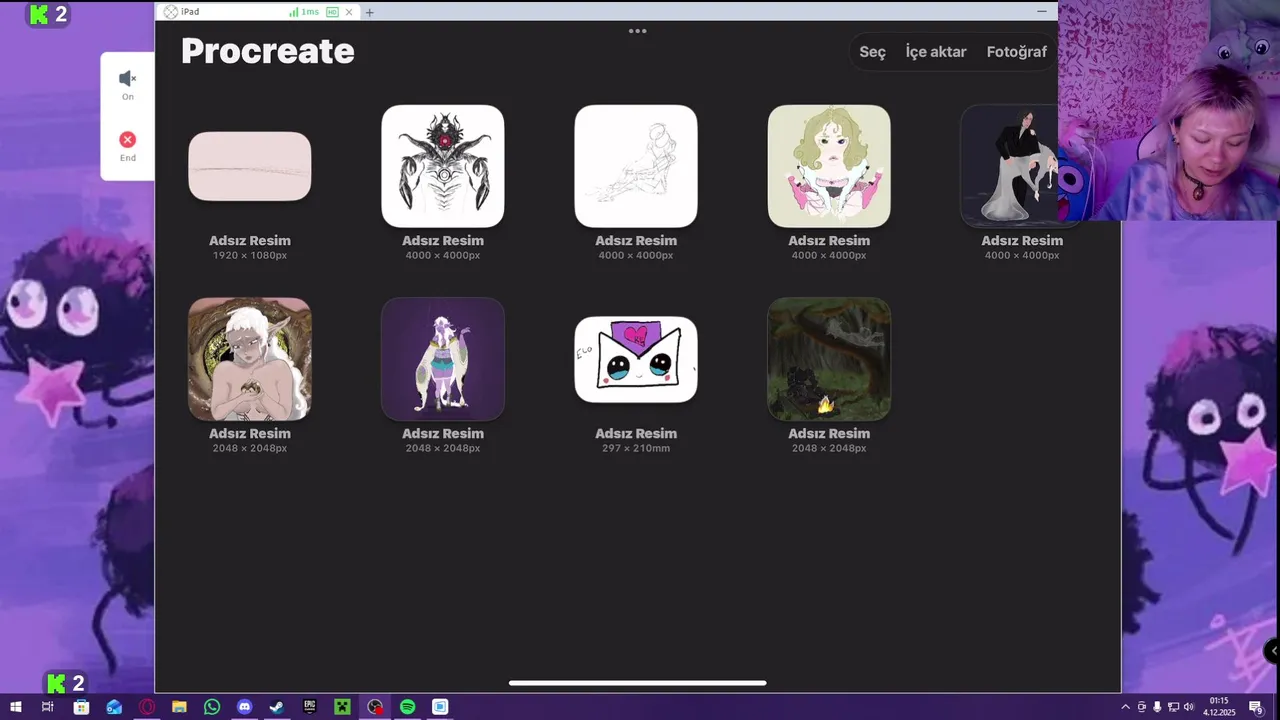Open the pencil sketch of sitting figure
Image resolution: width=1280 pixels, height=720 pixels.
[636, 166]
